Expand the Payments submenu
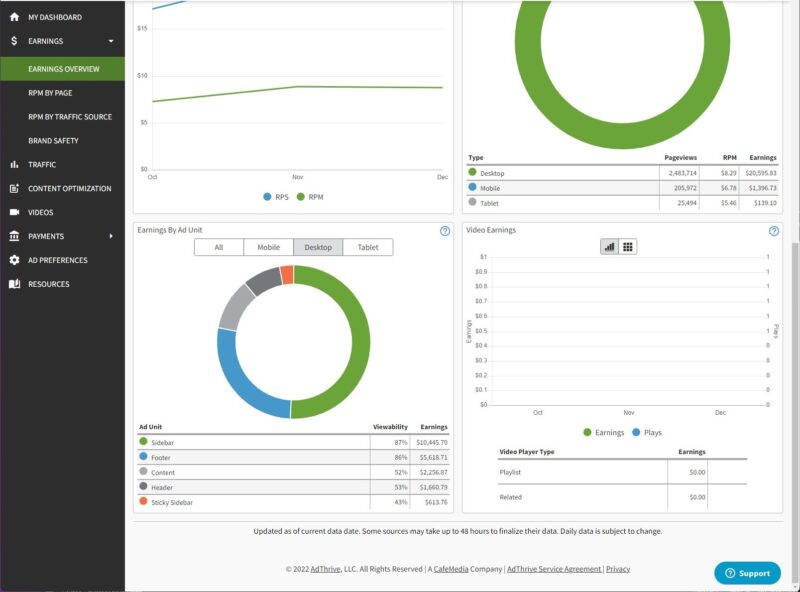This screenshot has height=592, width=800. (x=110, y=236)
